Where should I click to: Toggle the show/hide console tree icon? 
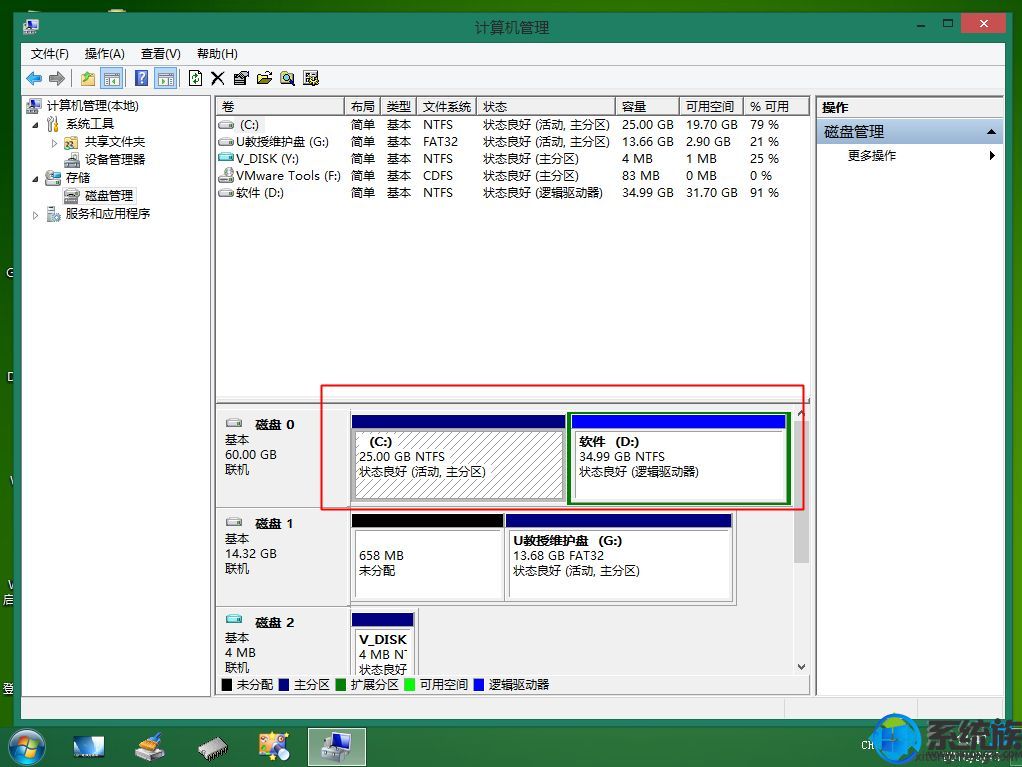[x=112, y=79]
